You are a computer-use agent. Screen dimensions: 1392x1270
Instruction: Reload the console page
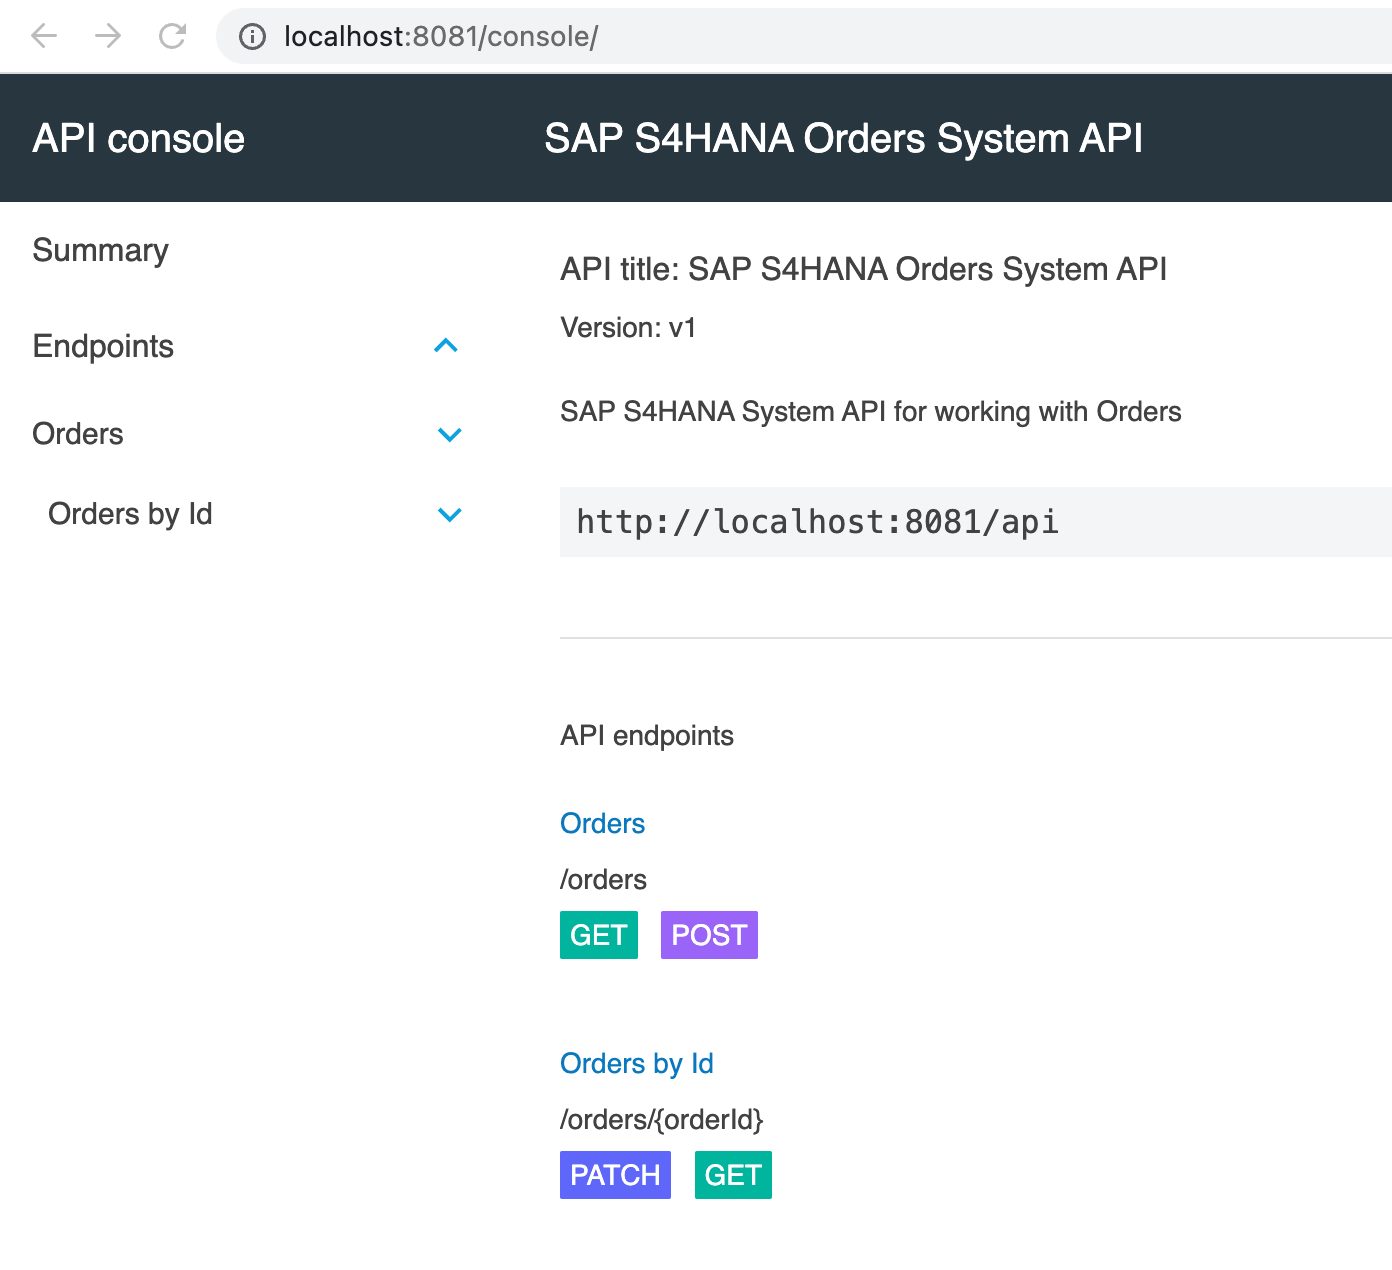(x=173, y=37)
